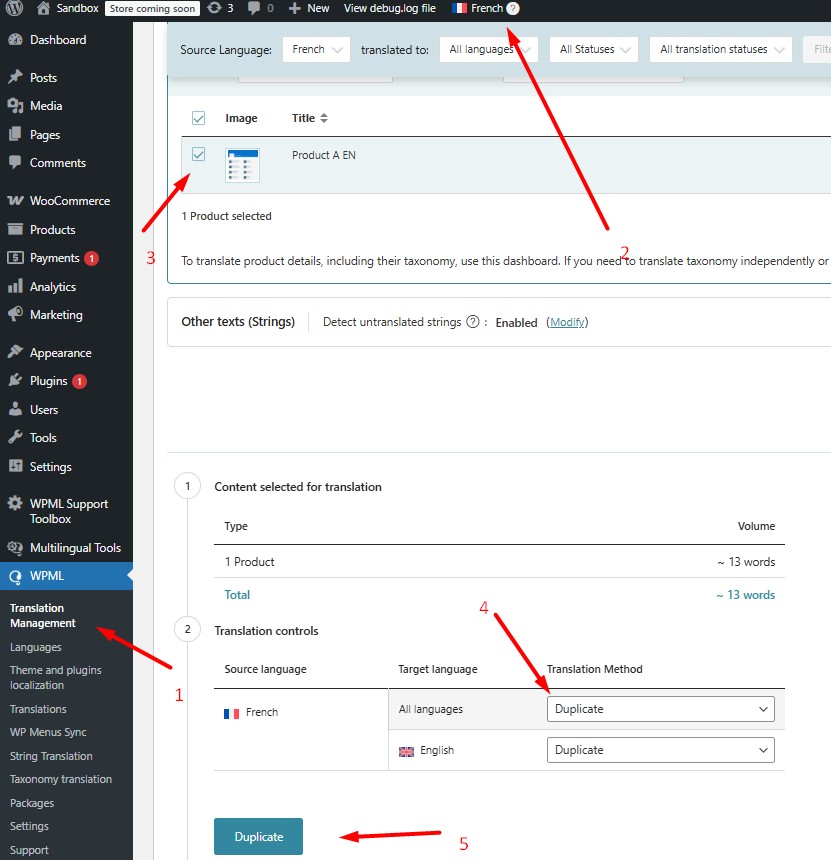Open the Sandbox site home icon
The image size is (831, 860).
coord(43,8)
